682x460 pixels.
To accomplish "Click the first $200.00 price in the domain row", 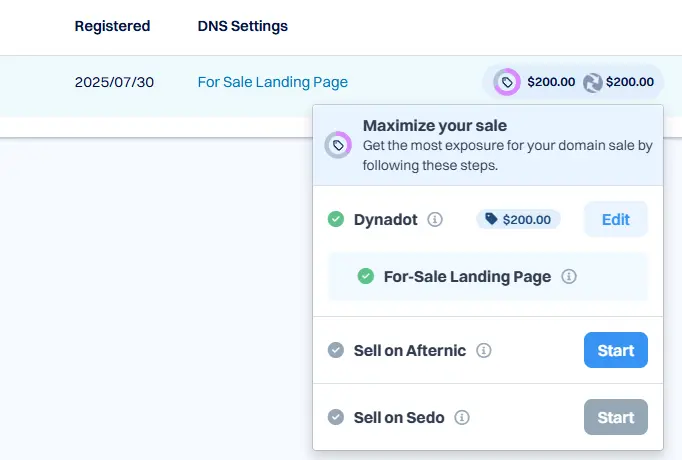I will (x=551, y=82).
